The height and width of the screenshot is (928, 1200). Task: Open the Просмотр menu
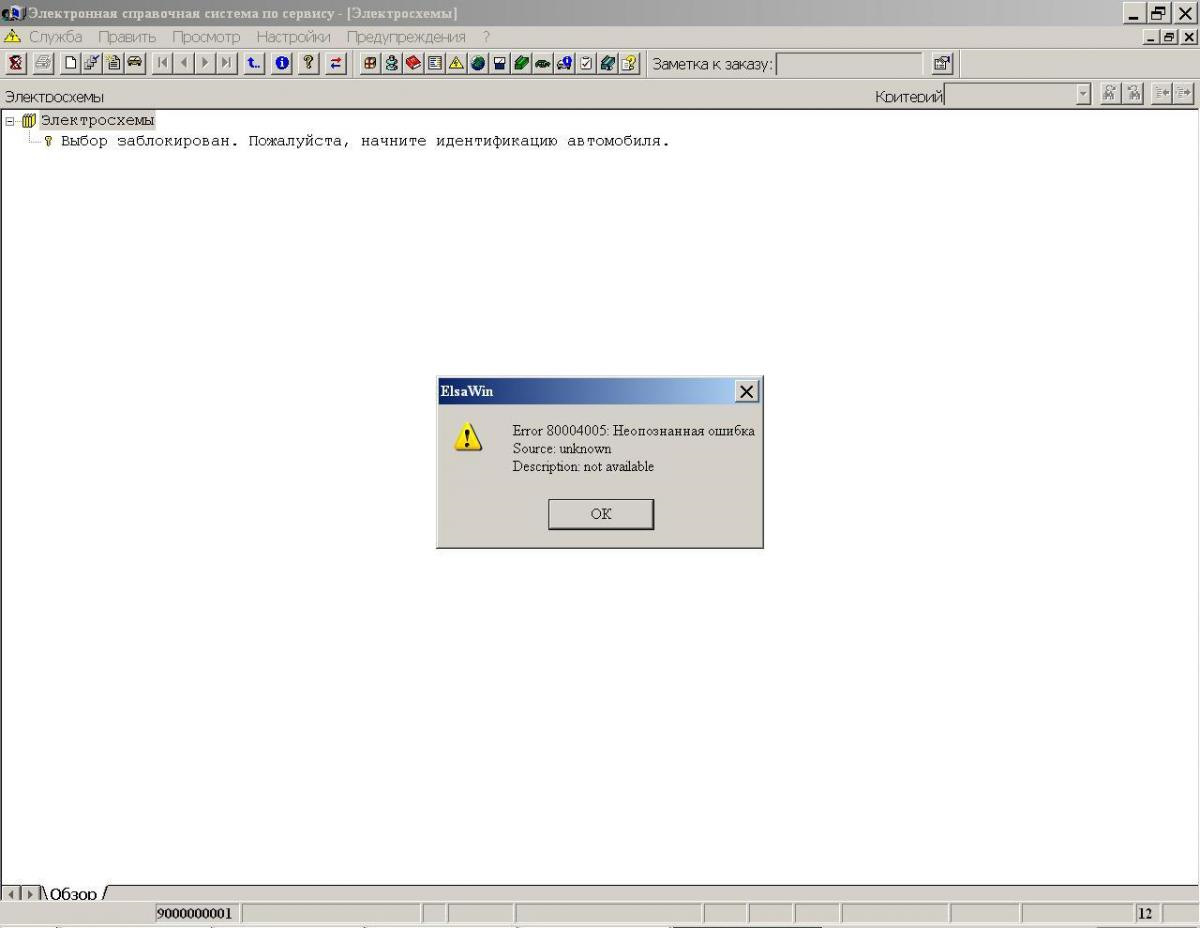(206, 37)
